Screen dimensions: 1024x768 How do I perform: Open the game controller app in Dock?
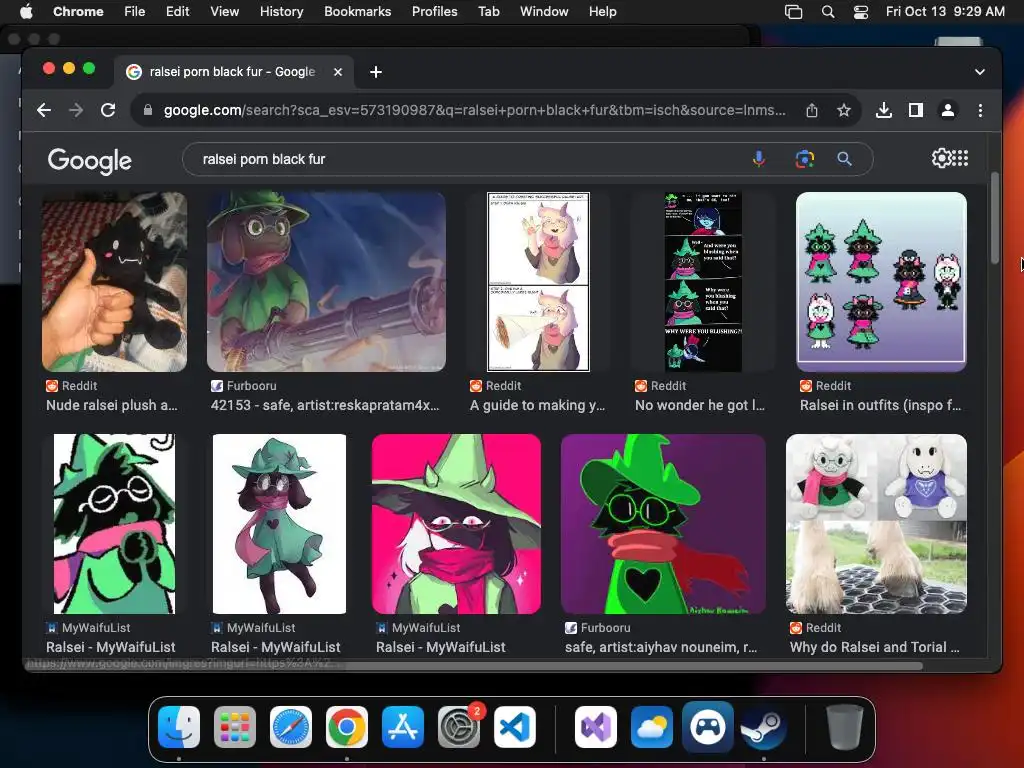(x=708, y=727)
